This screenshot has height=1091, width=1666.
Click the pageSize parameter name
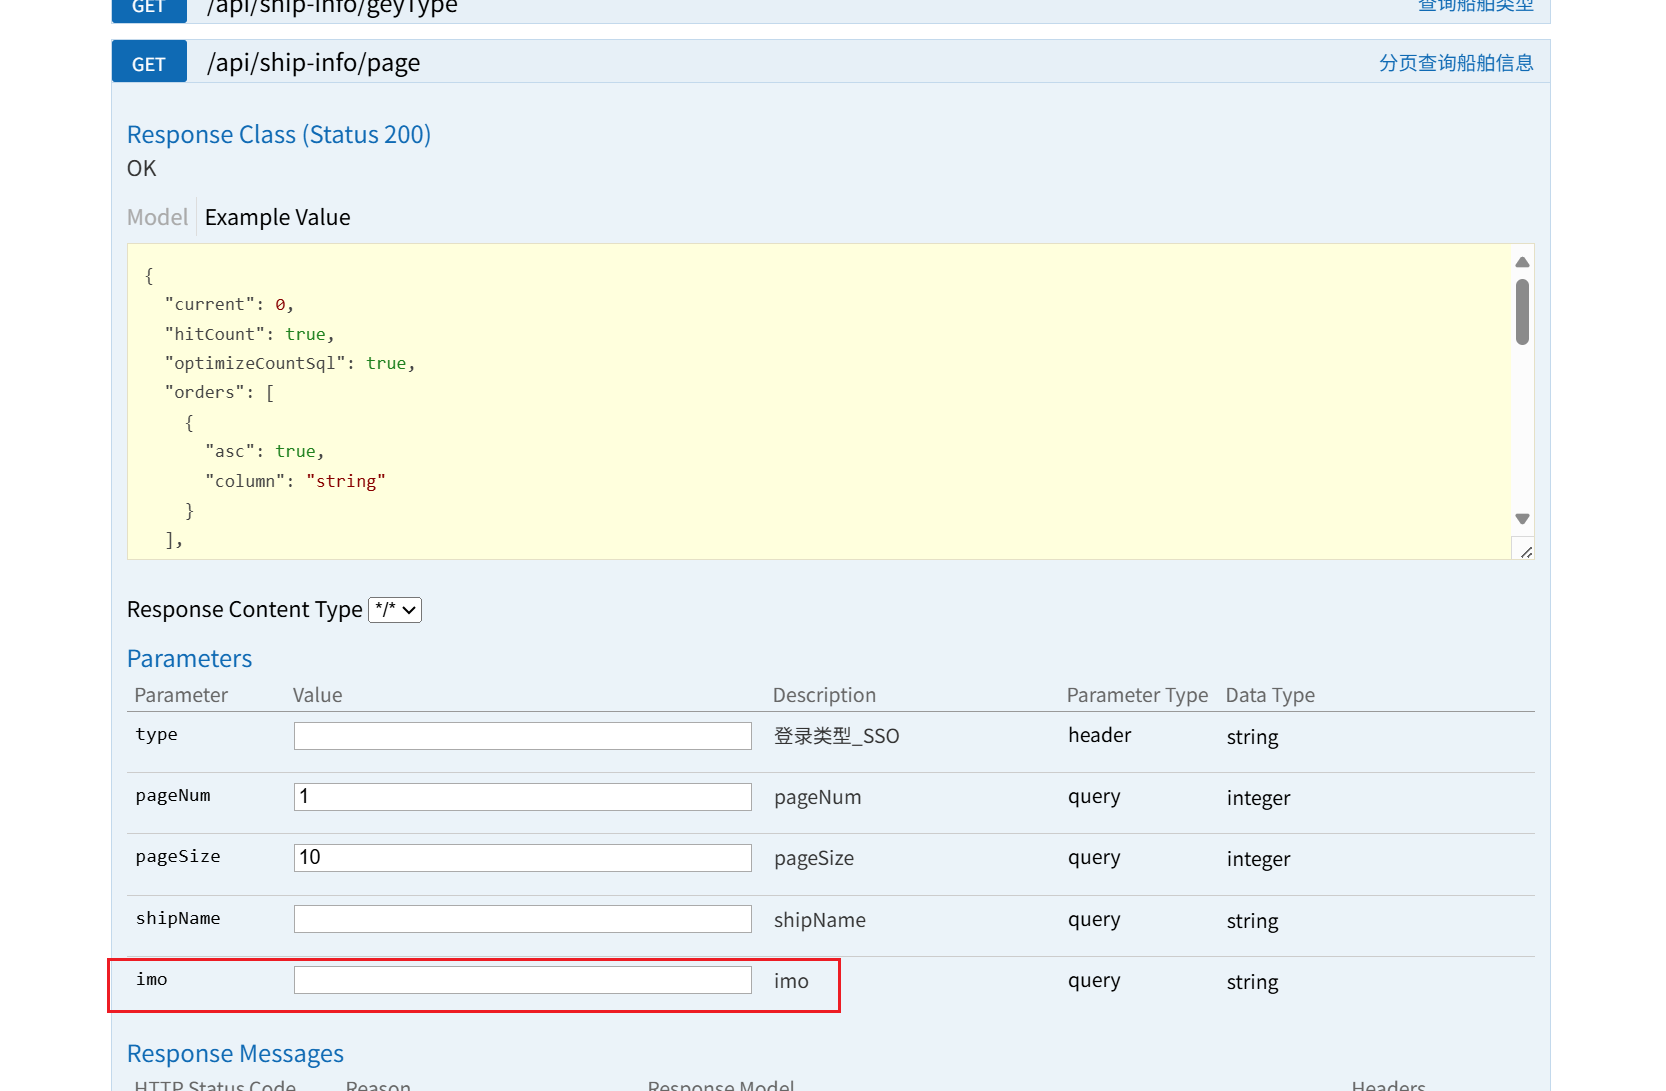tap(178, 856)
